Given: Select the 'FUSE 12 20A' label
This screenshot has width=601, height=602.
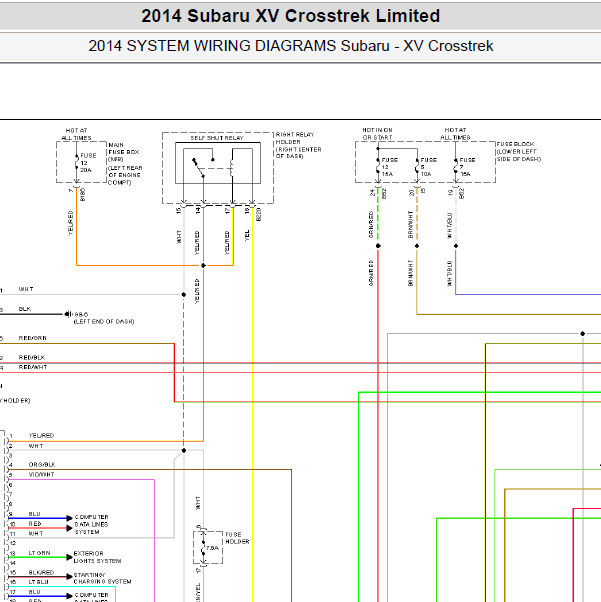Looking at the screenshot, I should [88, 163].
